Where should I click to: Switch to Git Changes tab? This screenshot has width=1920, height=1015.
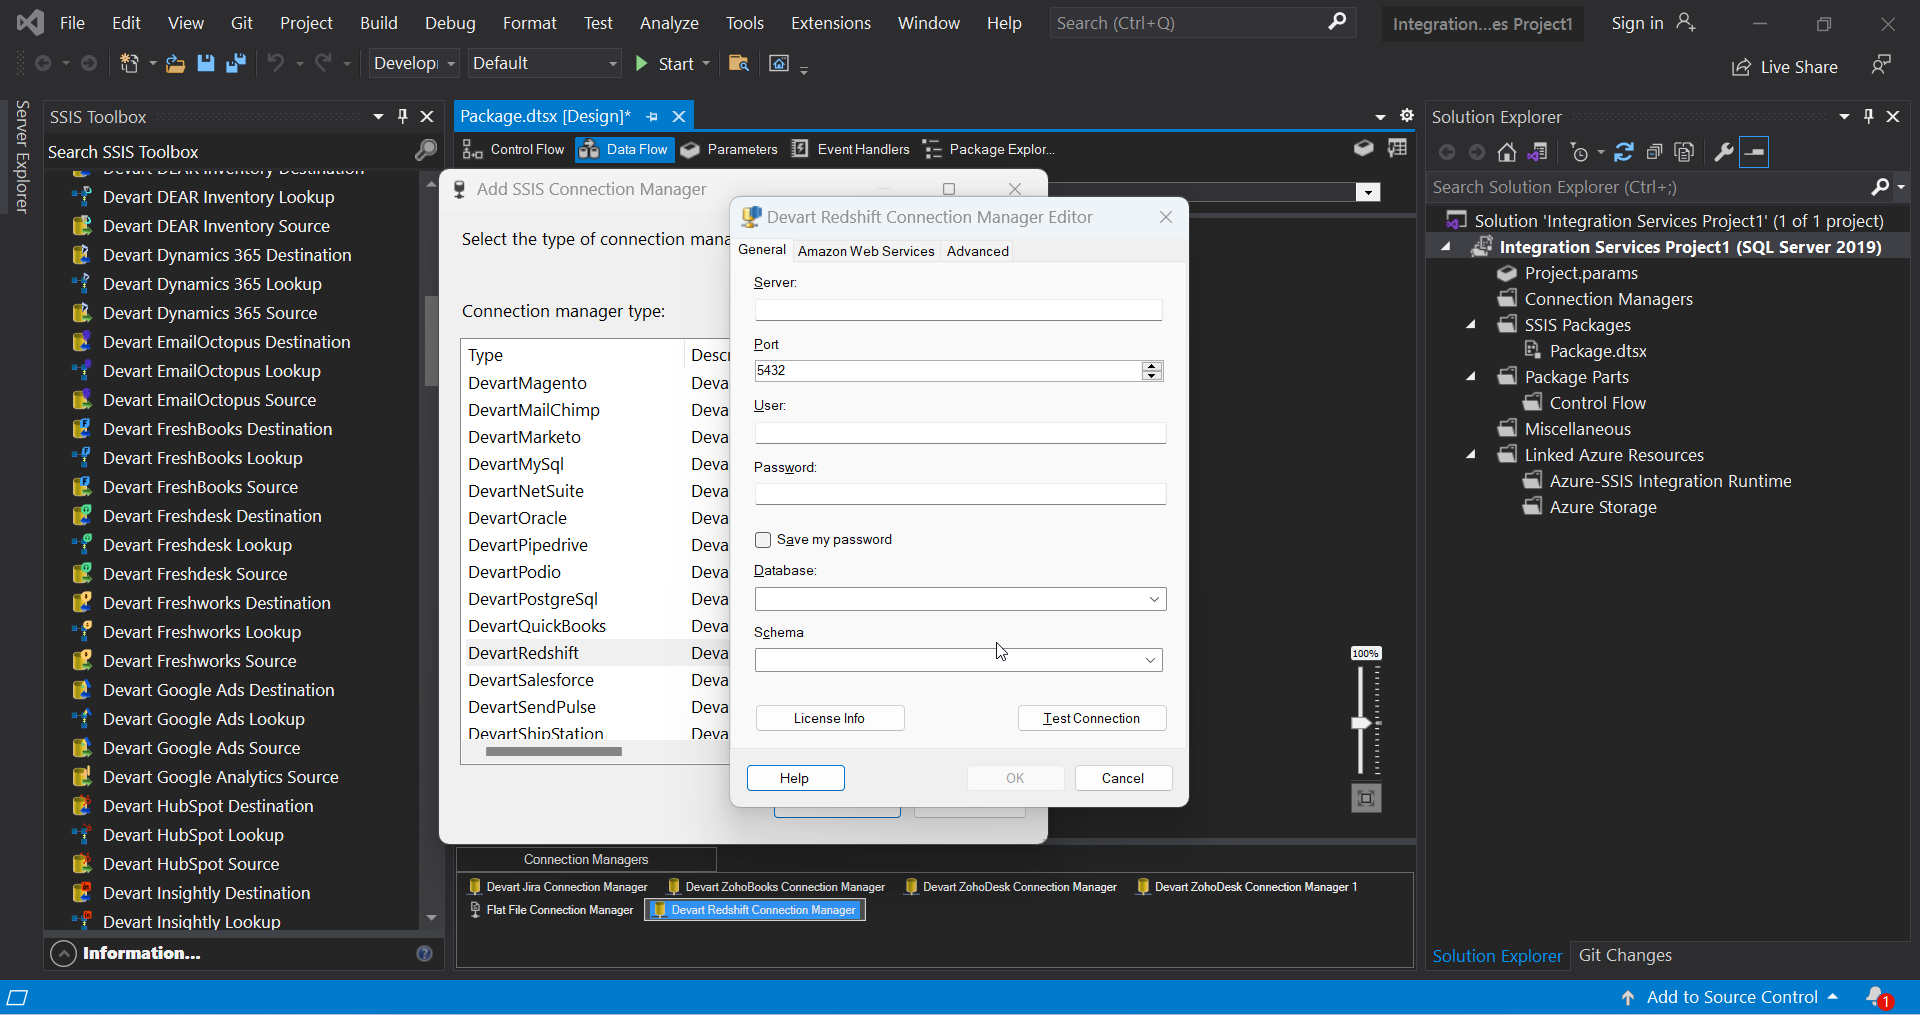tap(1625, 955)
